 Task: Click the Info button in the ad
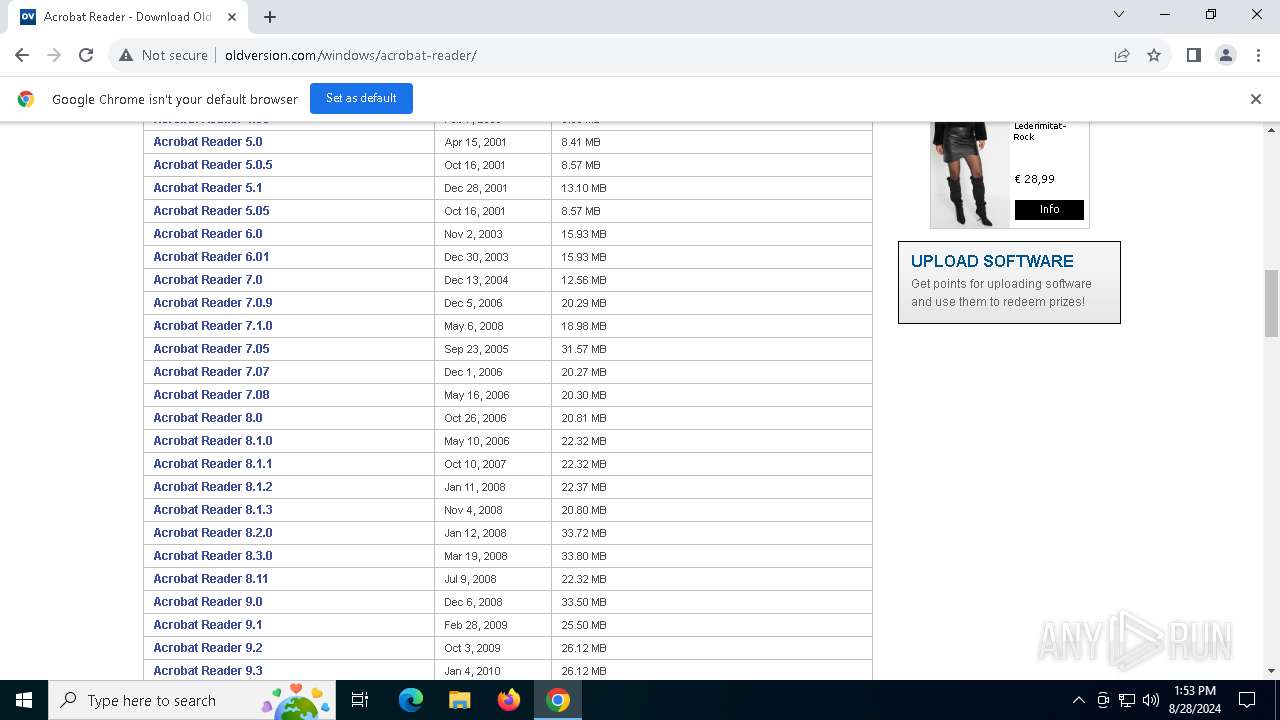point(1049,210)
